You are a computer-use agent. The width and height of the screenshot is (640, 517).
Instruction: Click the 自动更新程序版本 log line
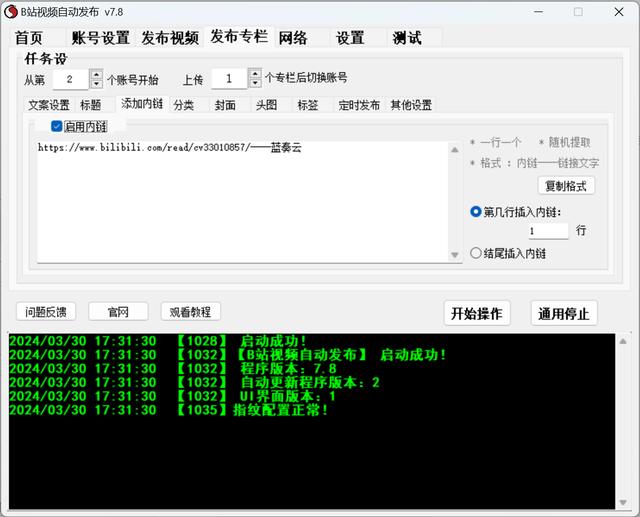point(194,382)
